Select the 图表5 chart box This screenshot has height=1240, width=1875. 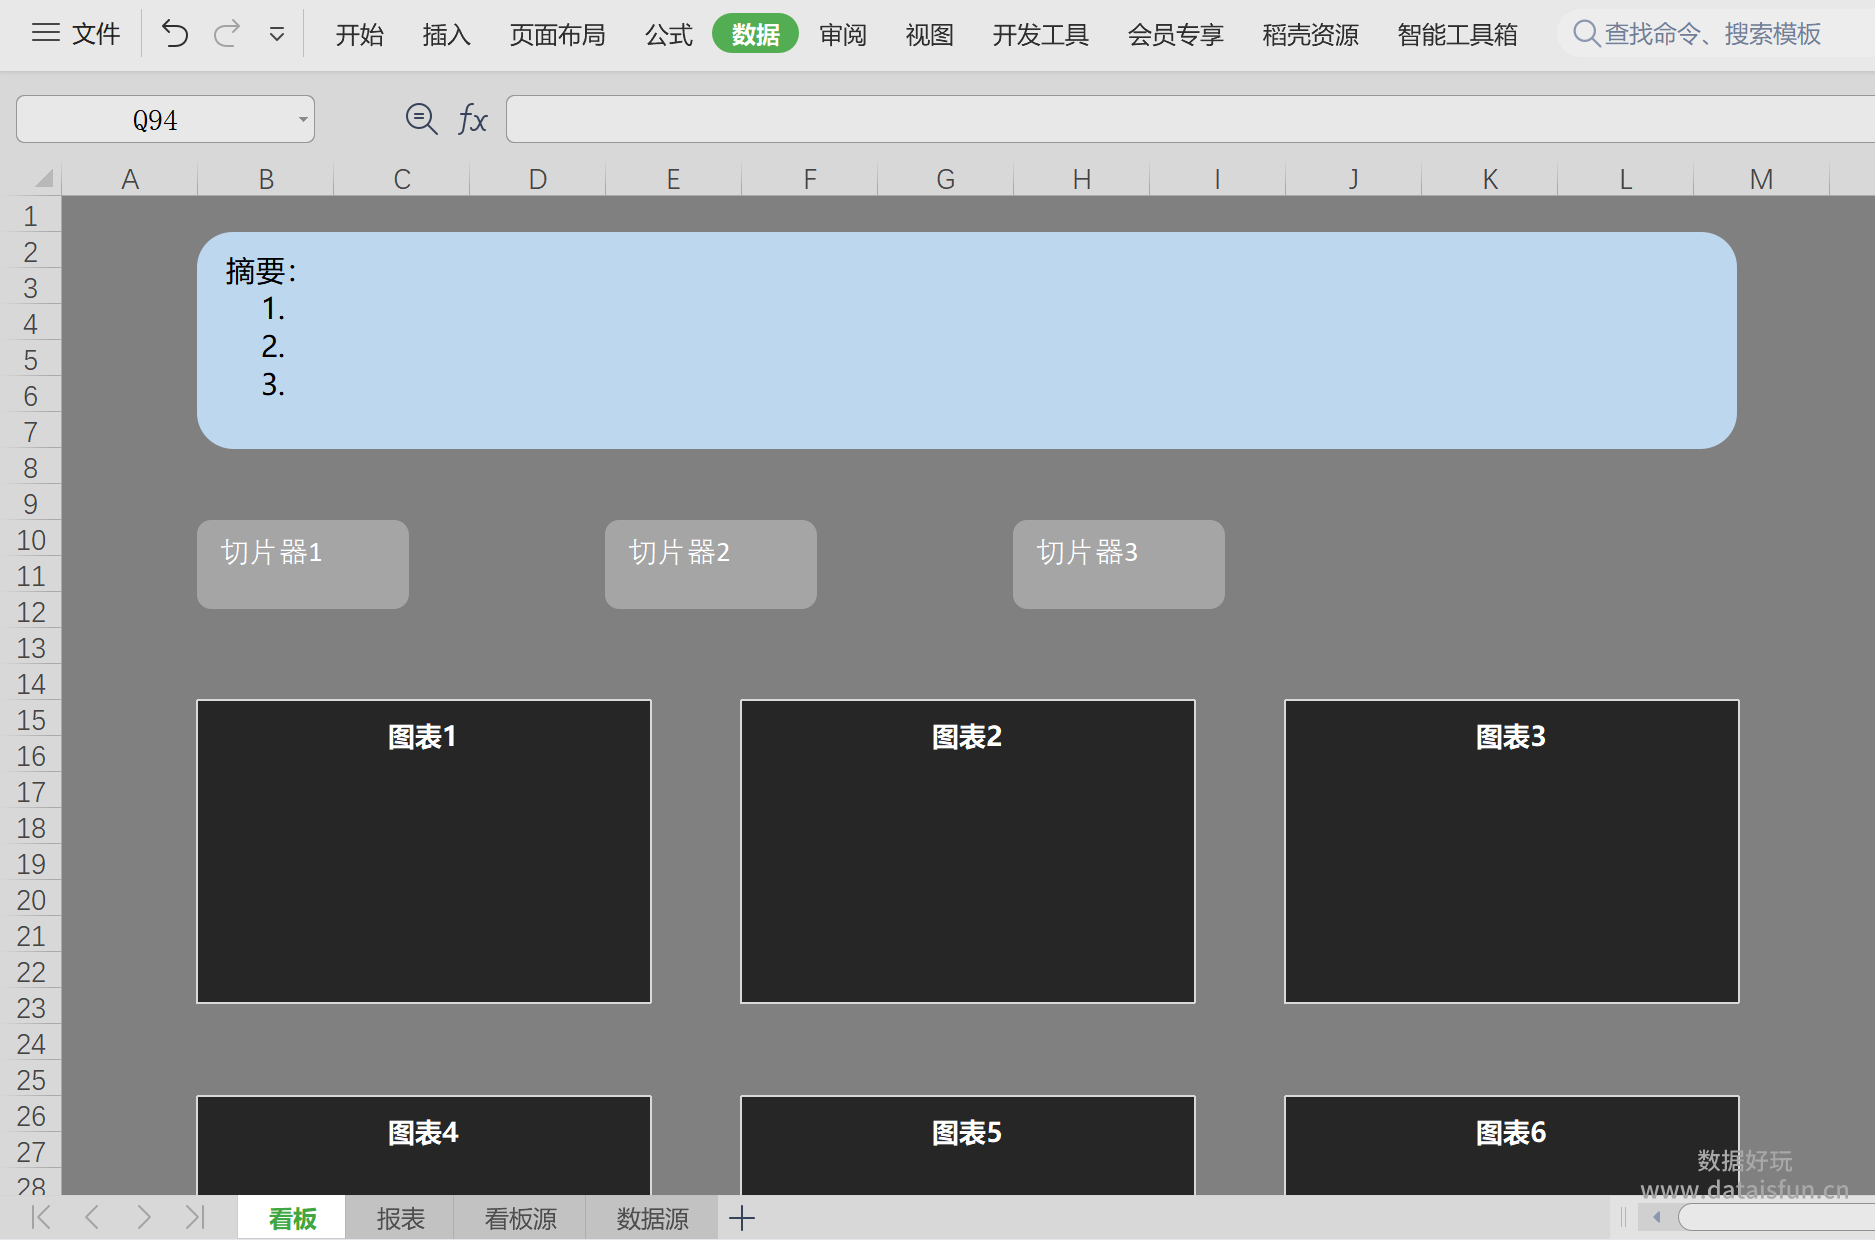tap(968, 1145)
